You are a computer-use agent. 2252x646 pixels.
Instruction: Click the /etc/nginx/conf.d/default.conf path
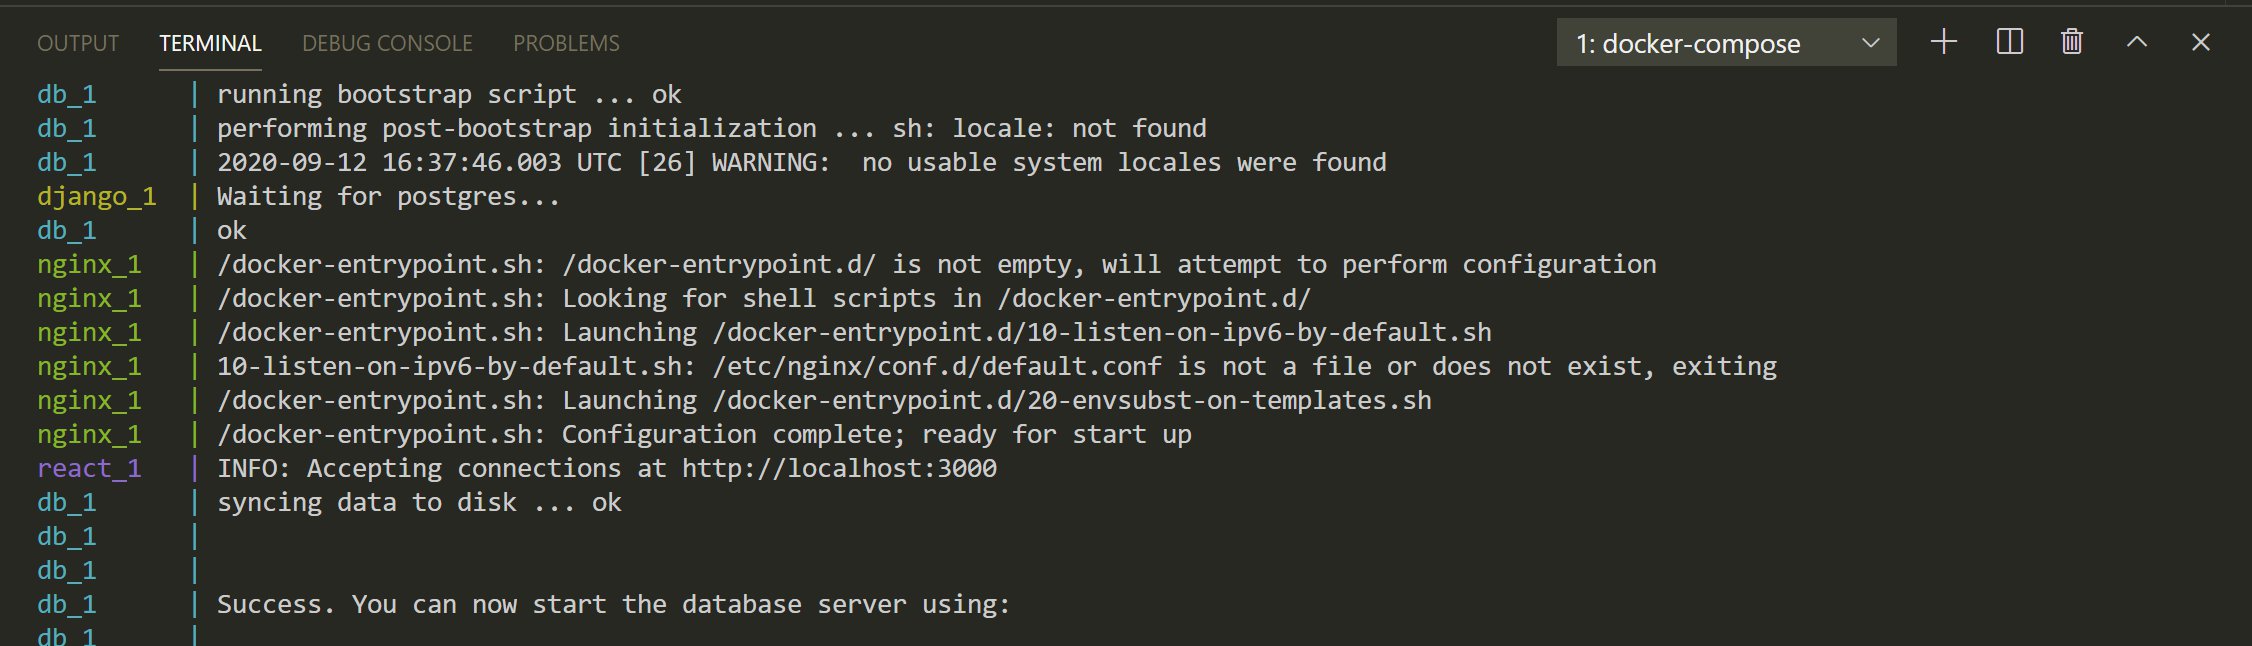(x=937, y=367)
